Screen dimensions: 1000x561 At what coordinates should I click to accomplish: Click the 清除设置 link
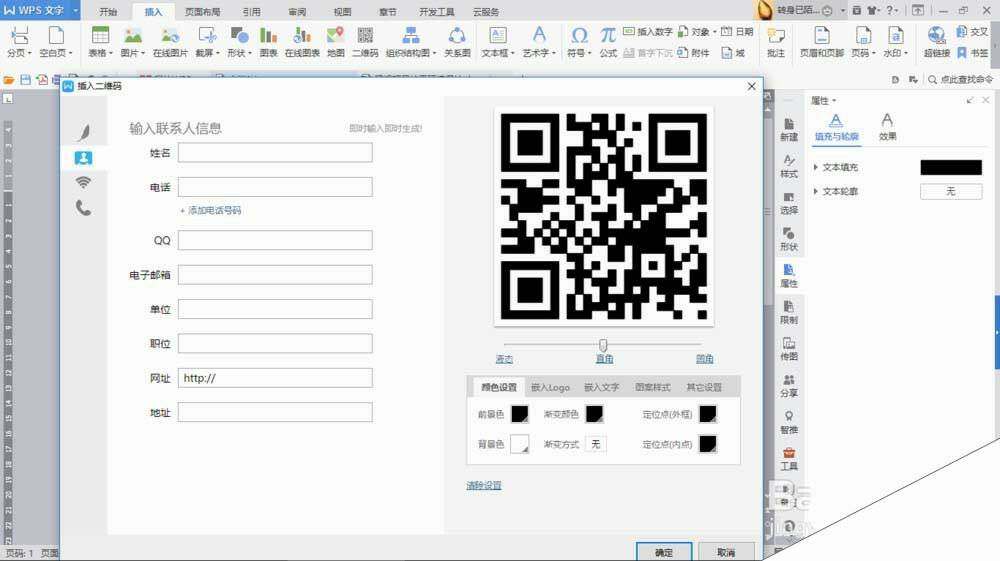point(483,486)
